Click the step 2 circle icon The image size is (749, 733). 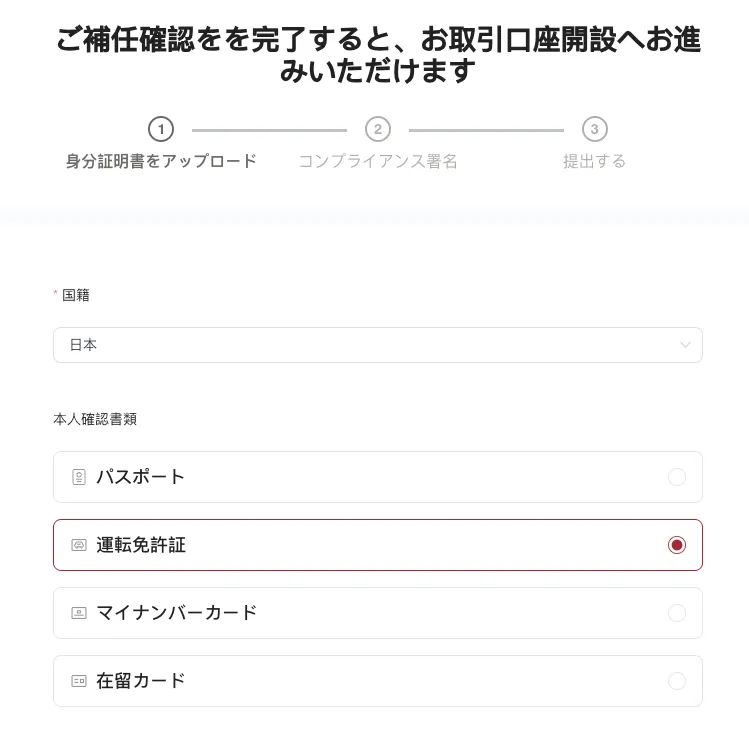[377, 129]
